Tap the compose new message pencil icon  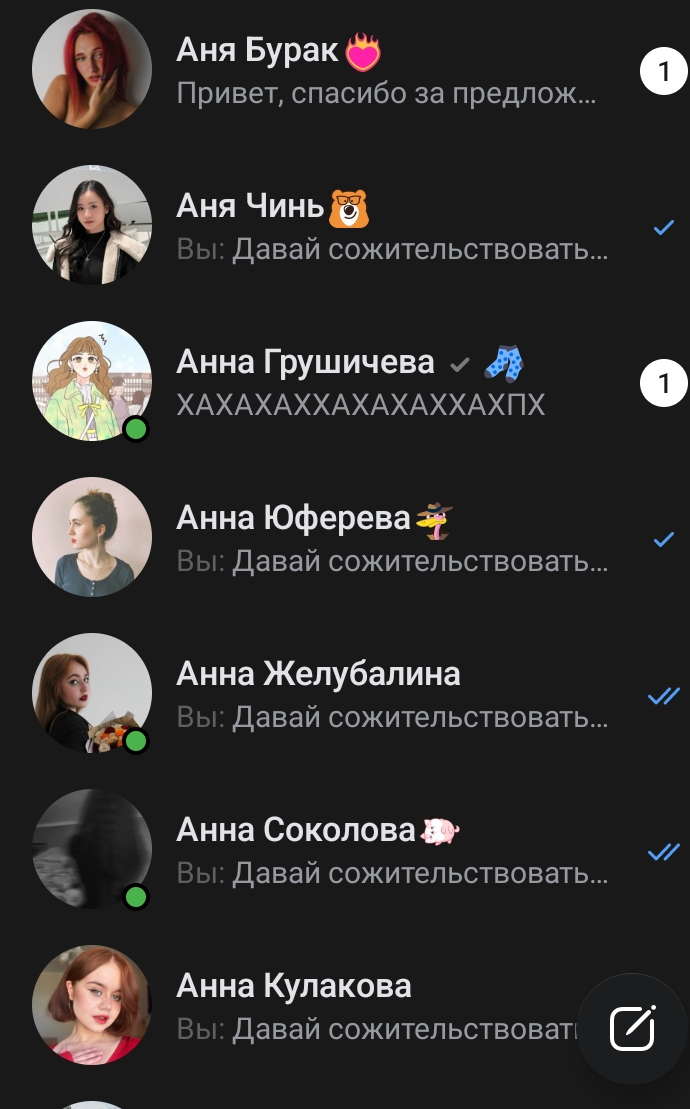(x=633, y=1028)
